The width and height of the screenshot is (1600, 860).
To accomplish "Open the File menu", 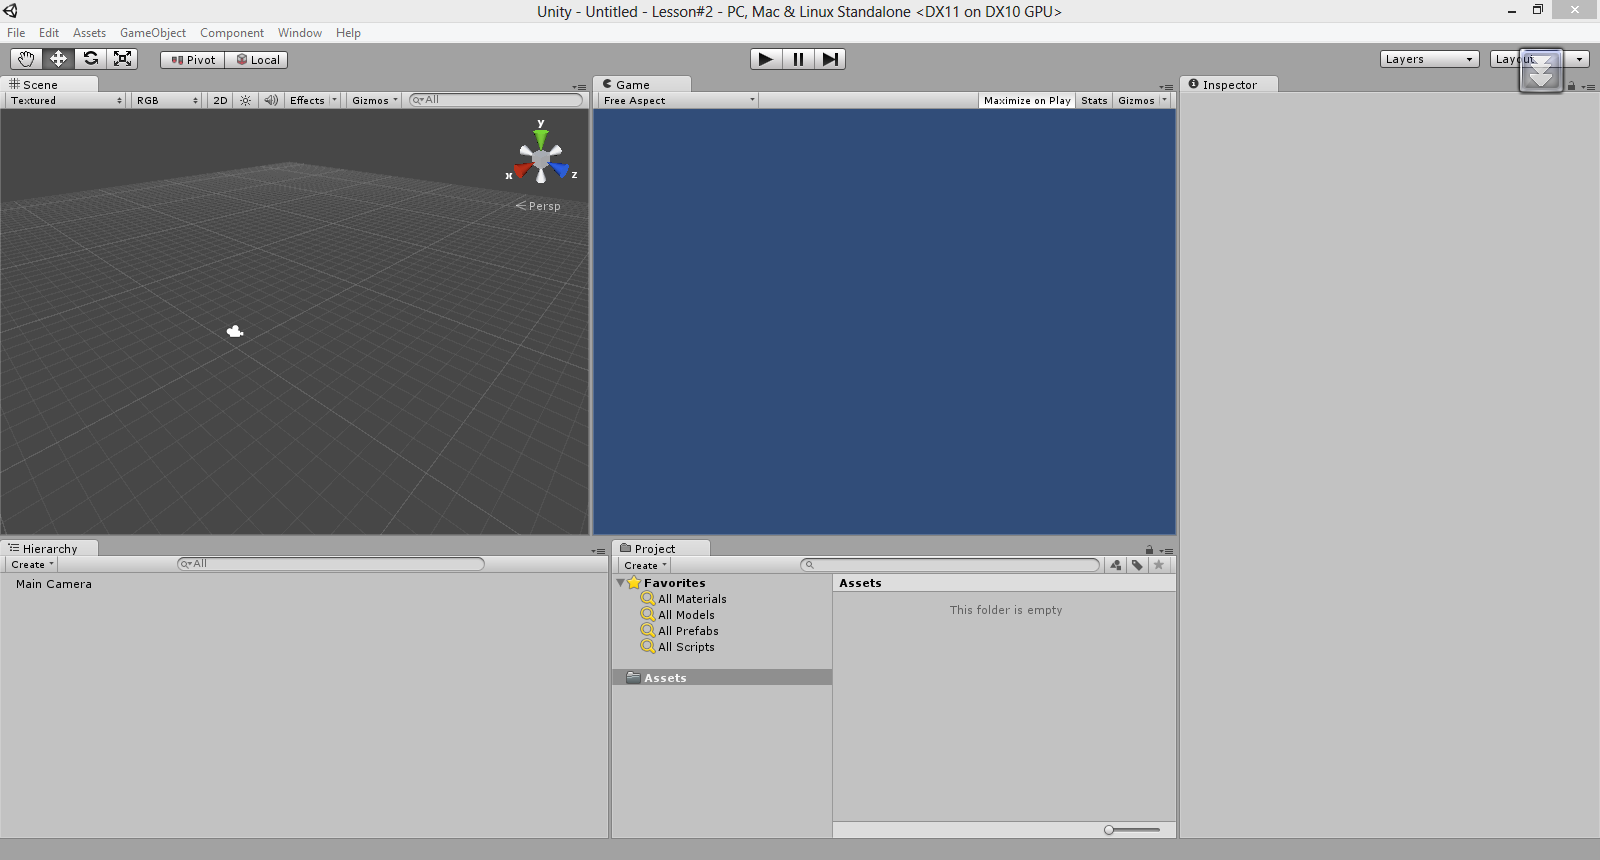I will [16, 33].
